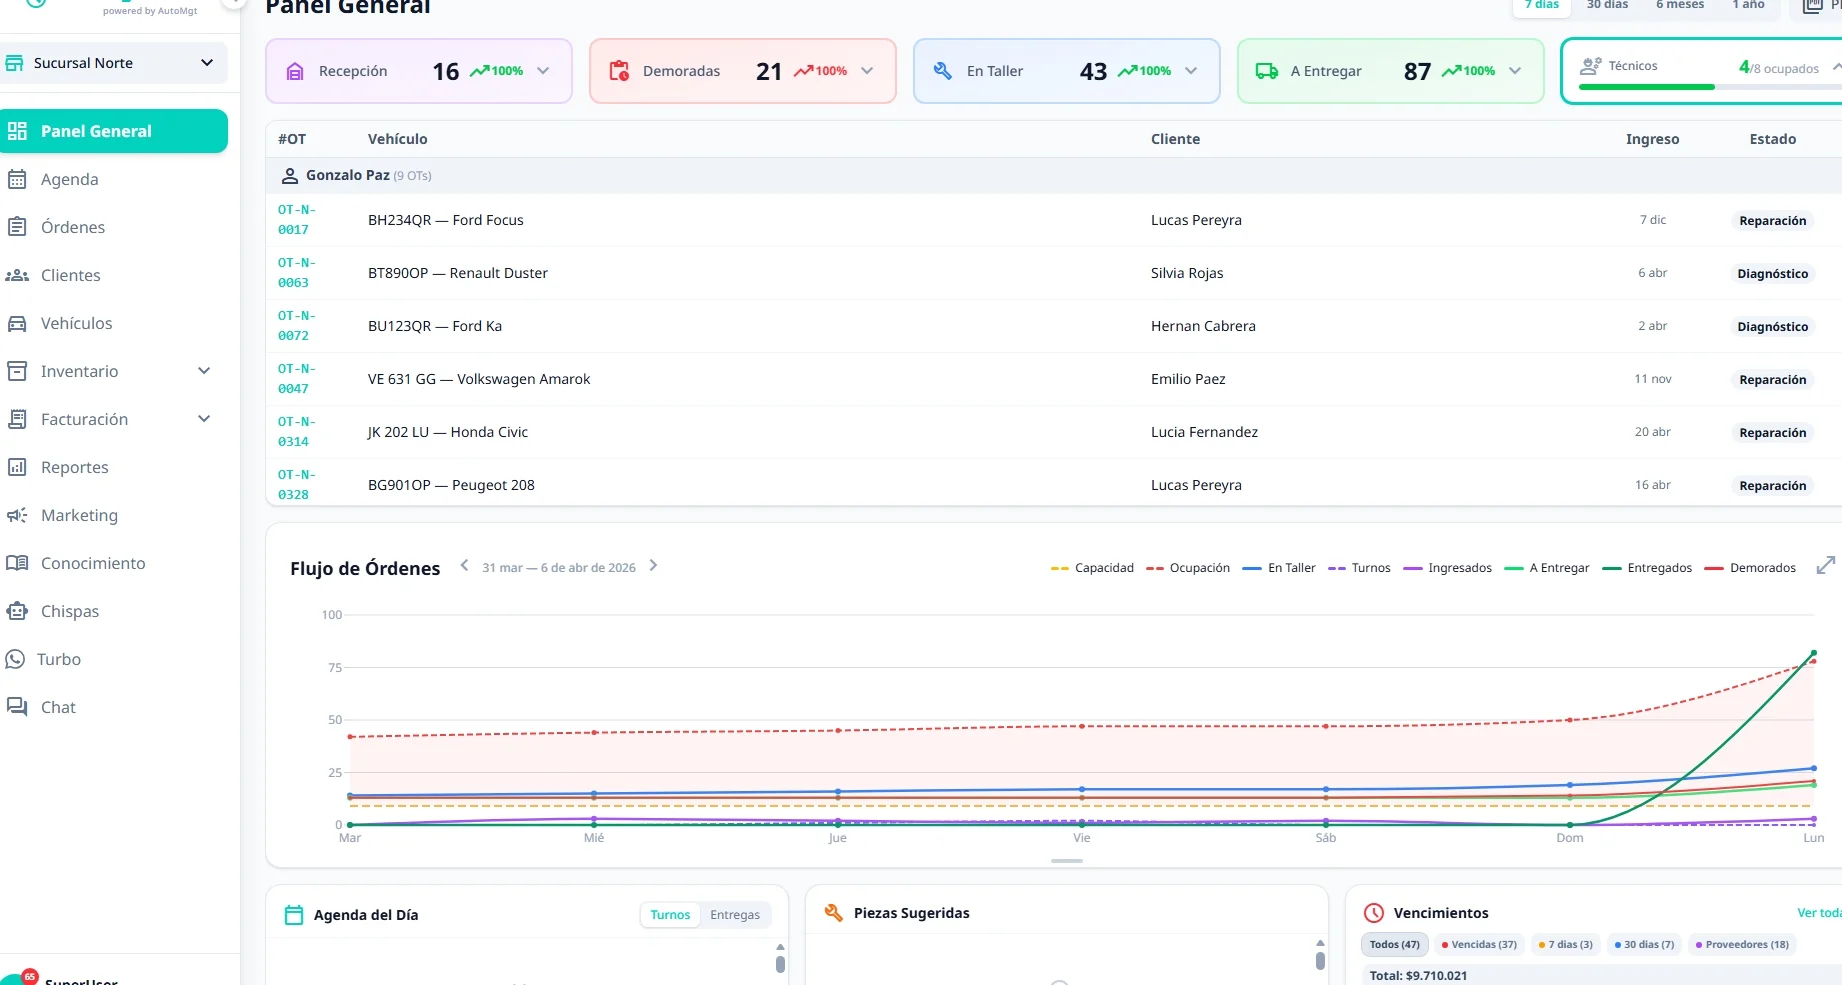
Task: Expand the Demoradas card chevron
Action: coord(867,71)
